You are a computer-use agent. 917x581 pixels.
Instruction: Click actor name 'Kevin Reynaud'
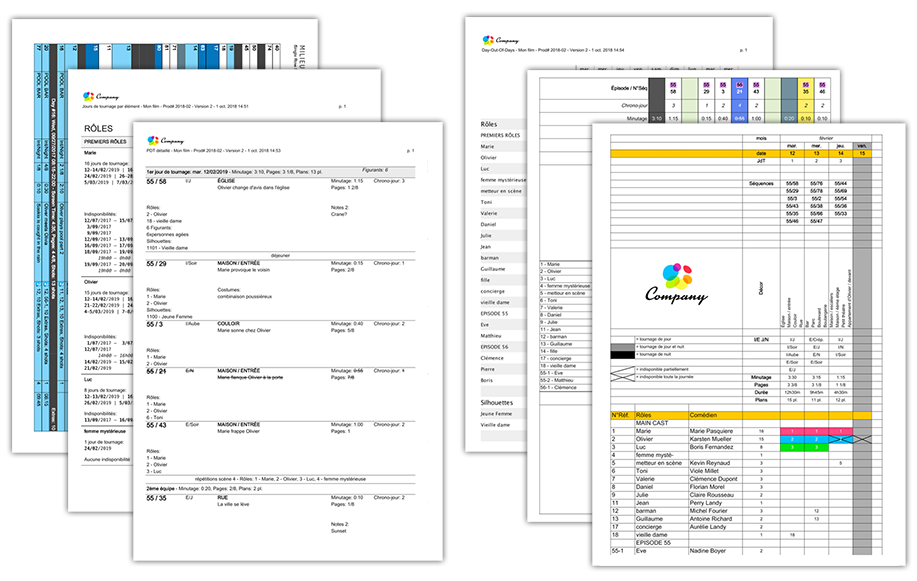[710, 463]
